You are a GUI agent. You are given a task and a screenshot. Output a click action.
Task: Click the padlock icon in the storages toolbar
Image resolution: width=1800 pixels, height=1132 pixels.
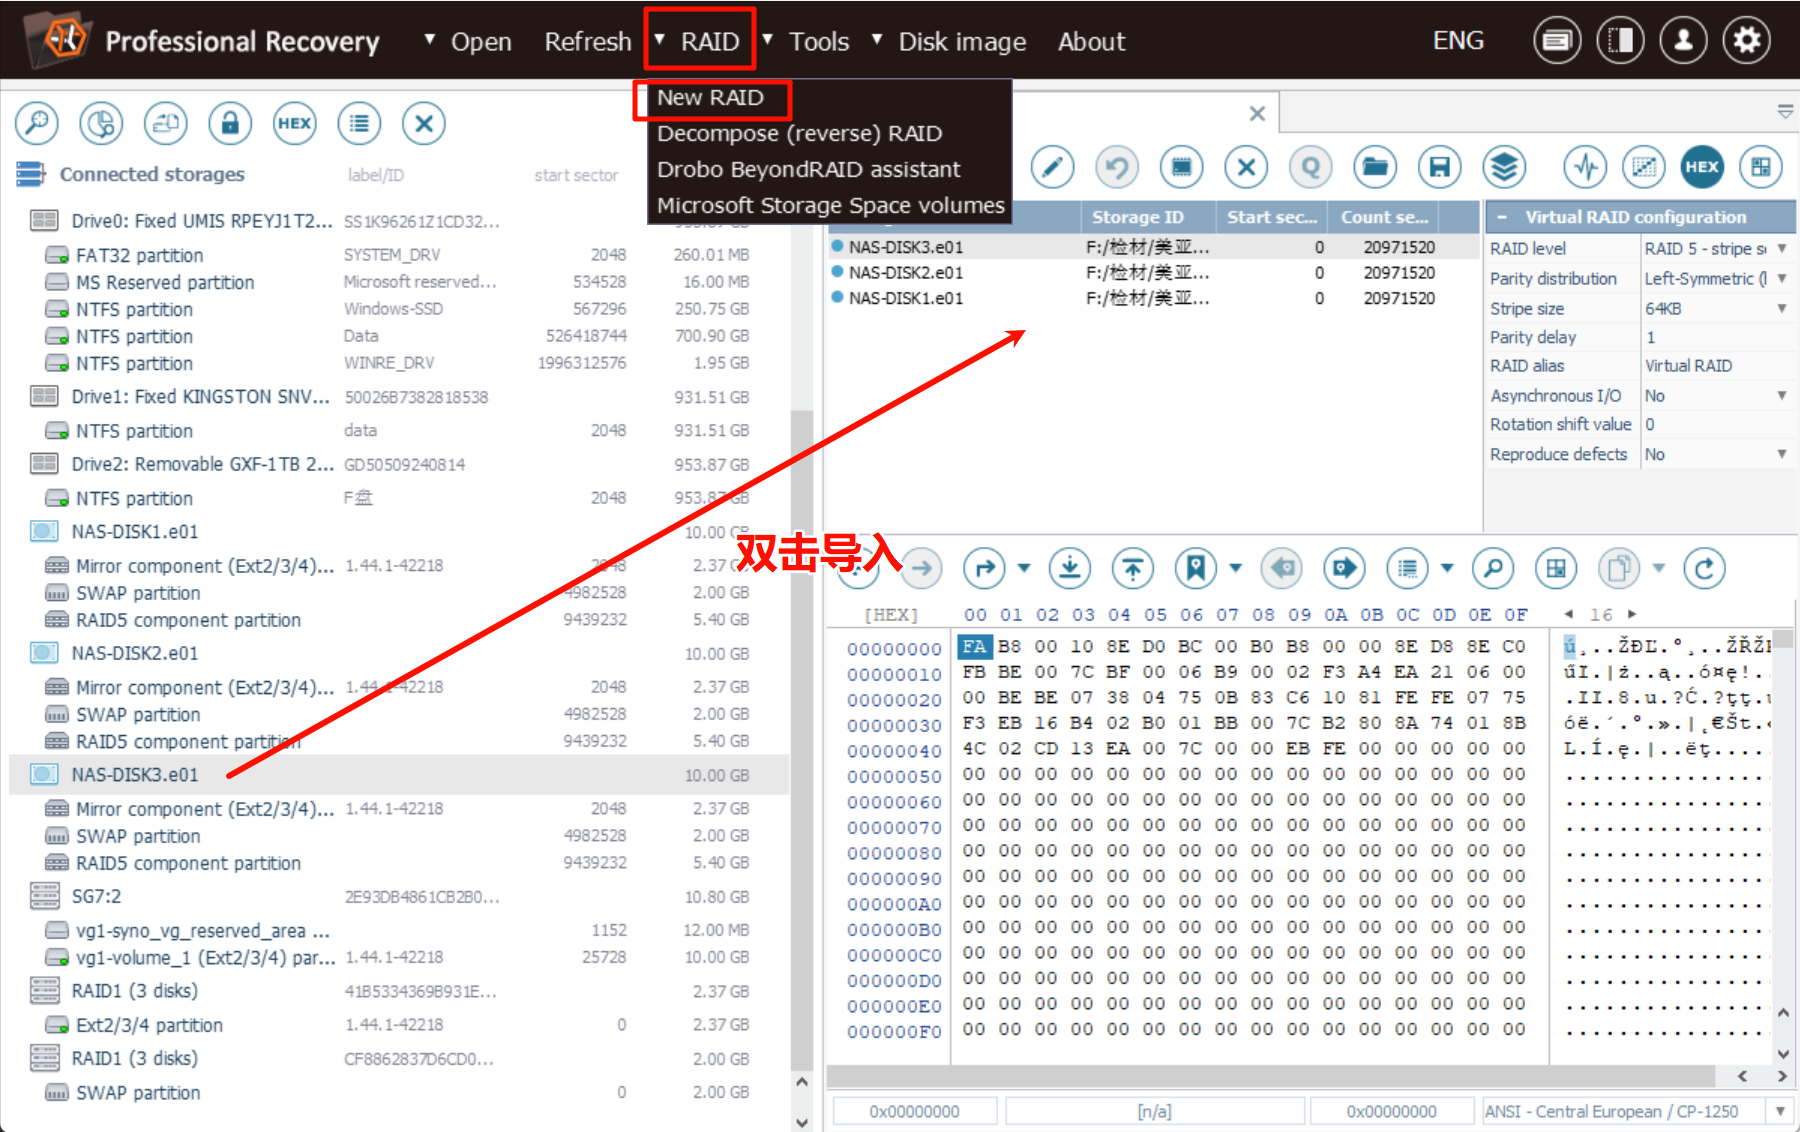[230, 124]
